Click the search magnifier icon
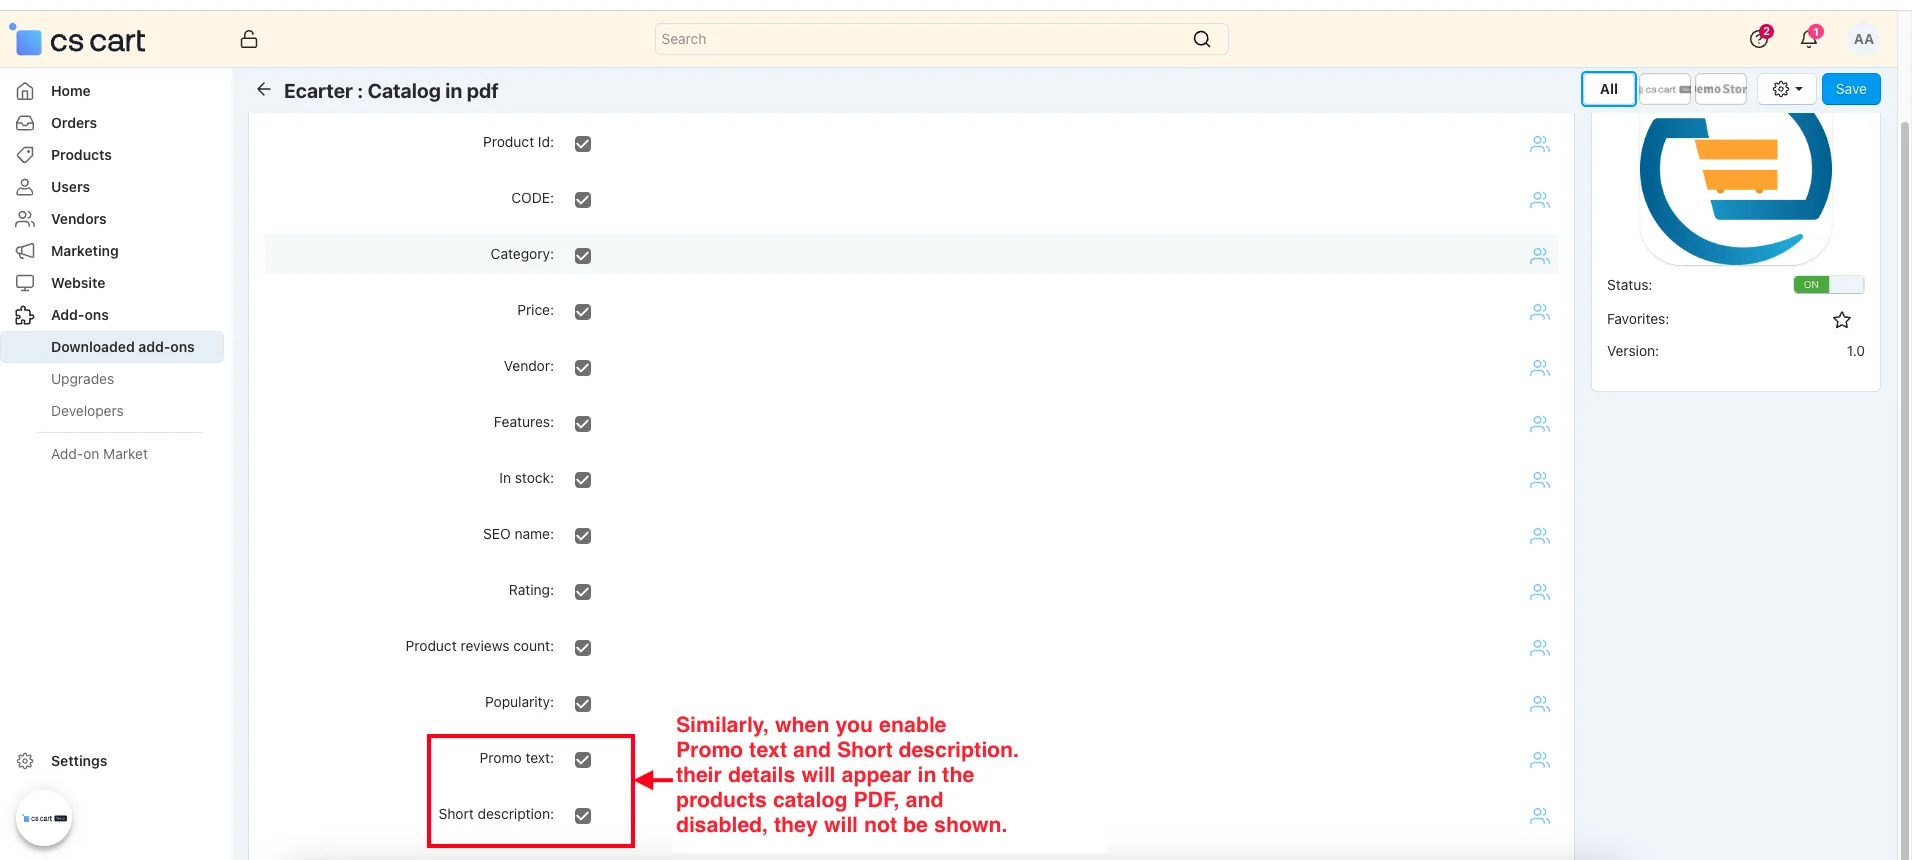The height and width of the screenshot is (860, 1912). [1202, 39]
